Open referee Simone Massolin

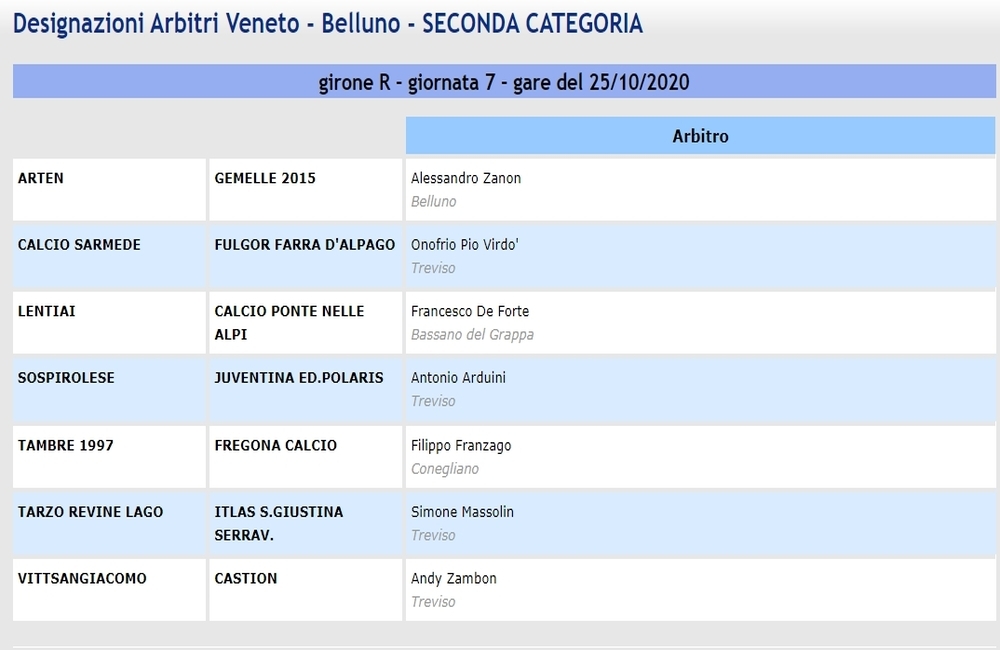[x=462, y=512]
